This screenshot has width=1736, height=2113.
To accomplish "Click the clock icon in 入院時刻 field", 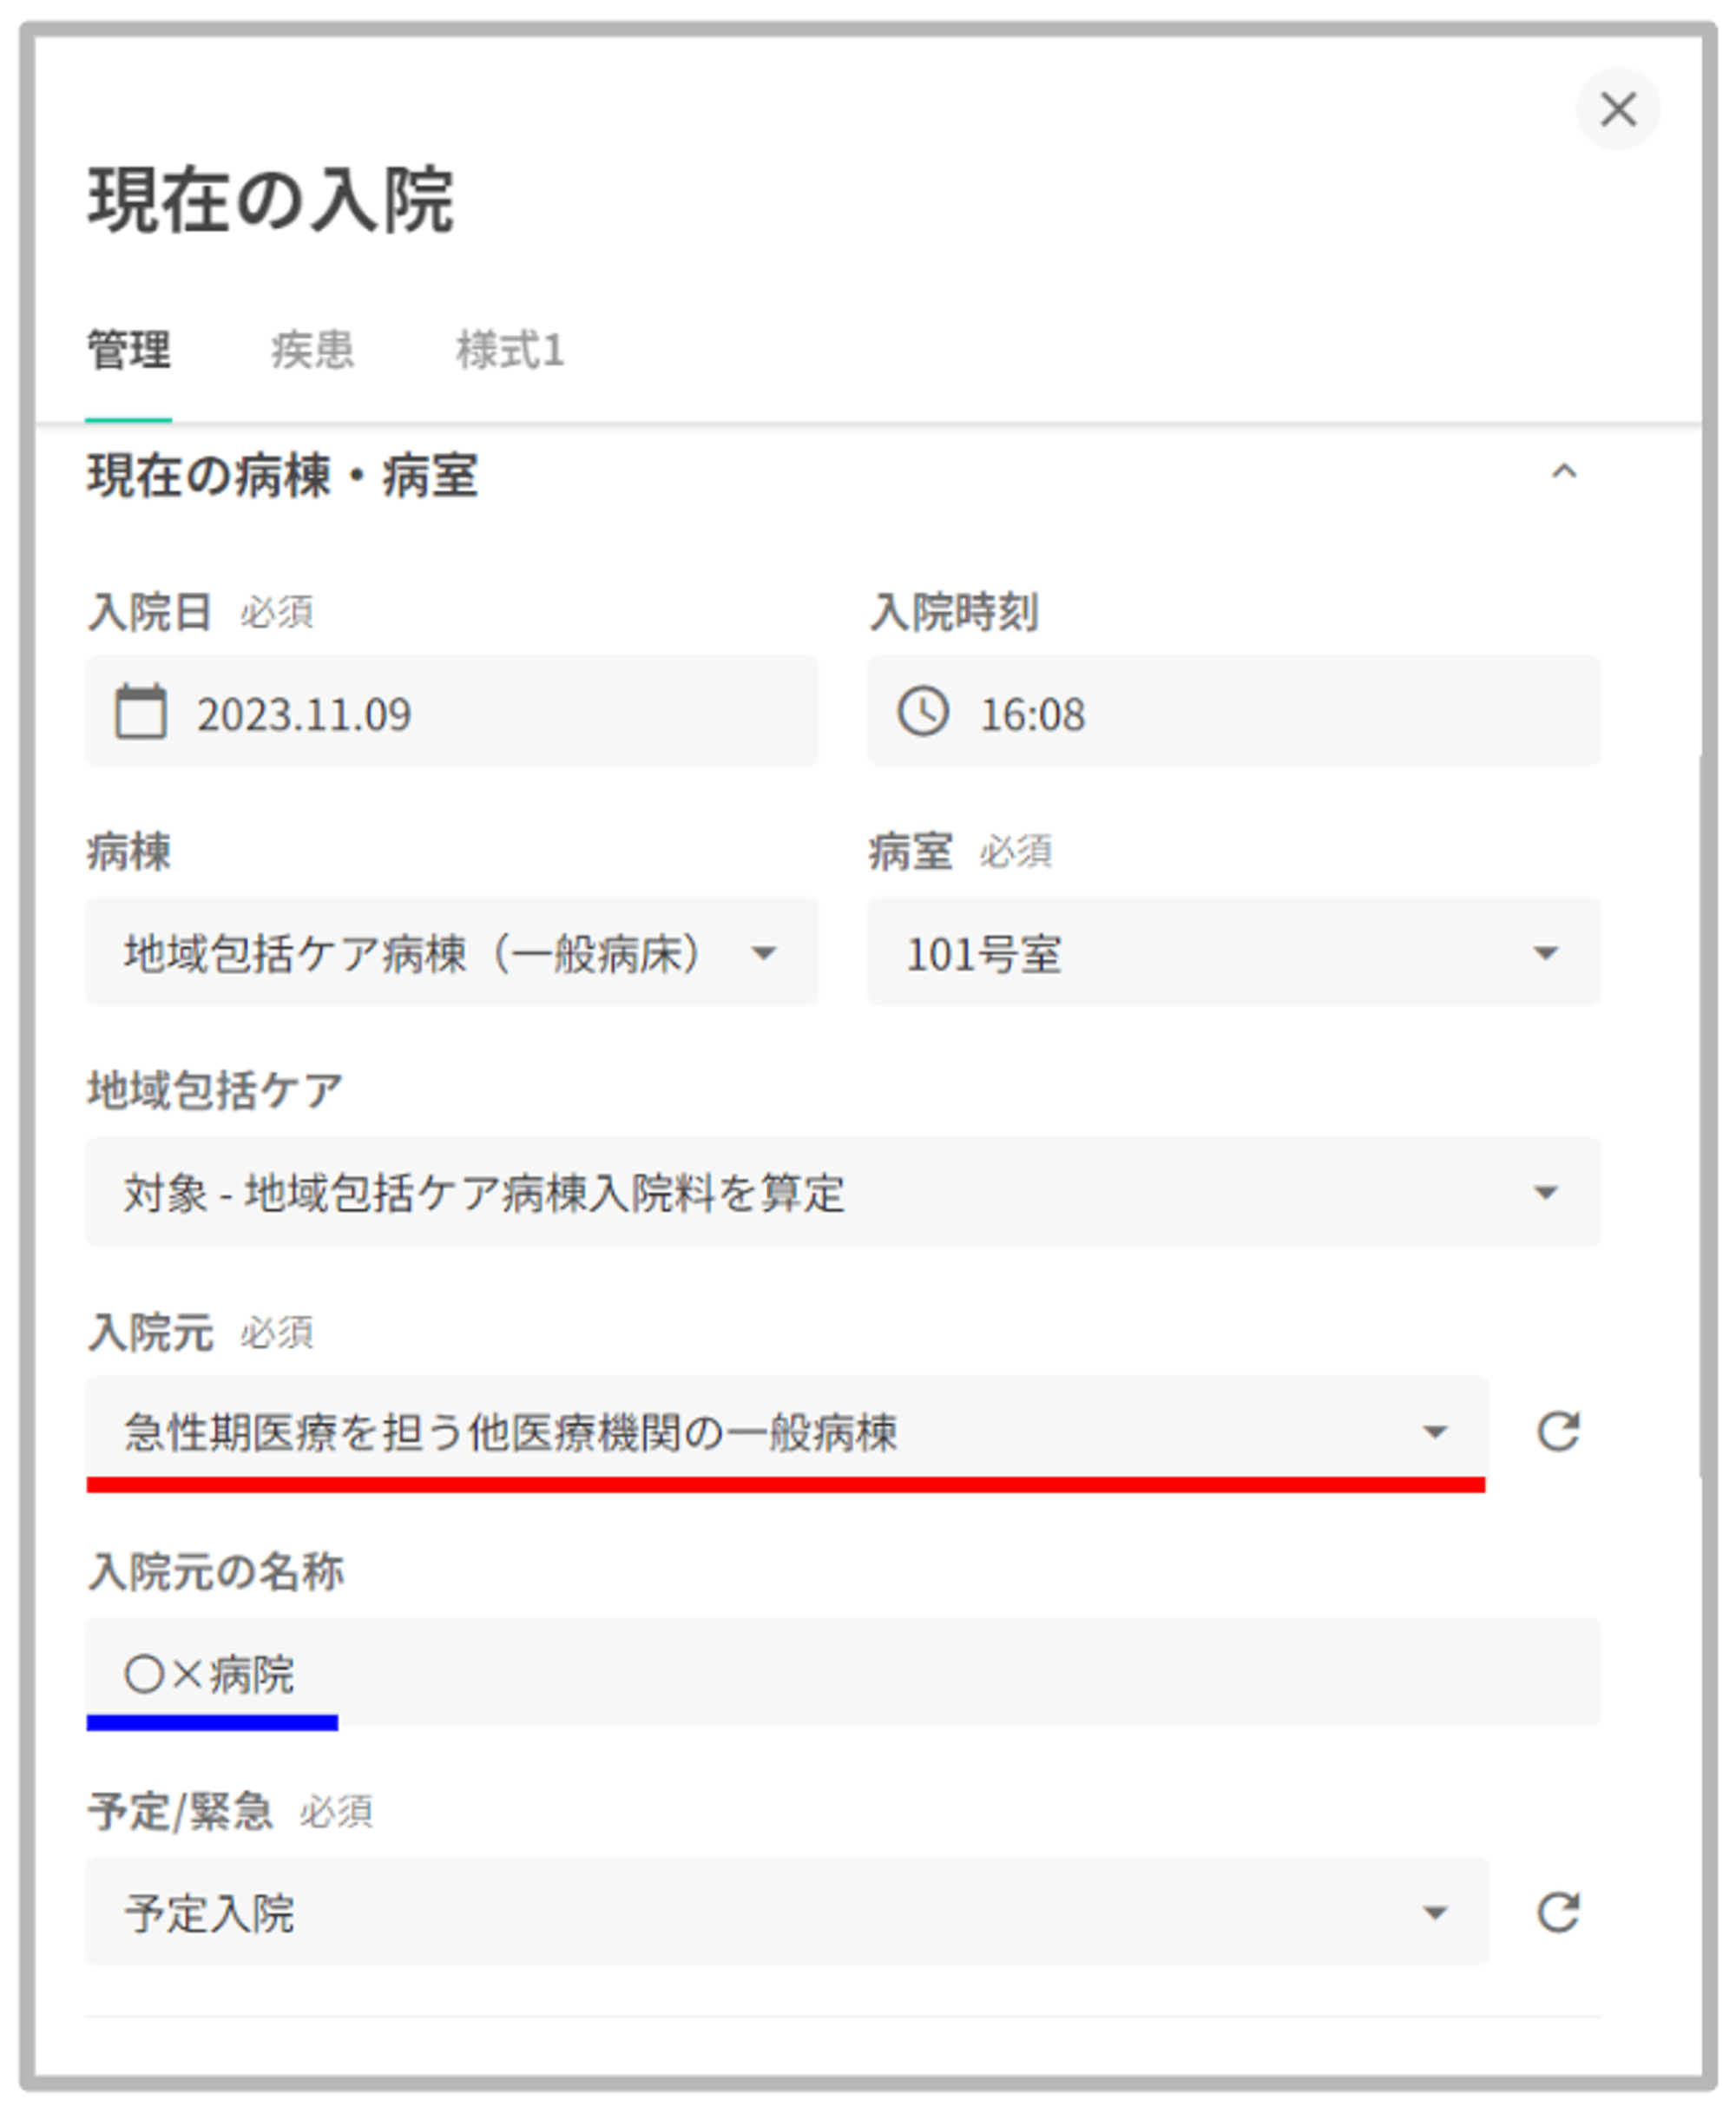I will click(x=922, y=712).
